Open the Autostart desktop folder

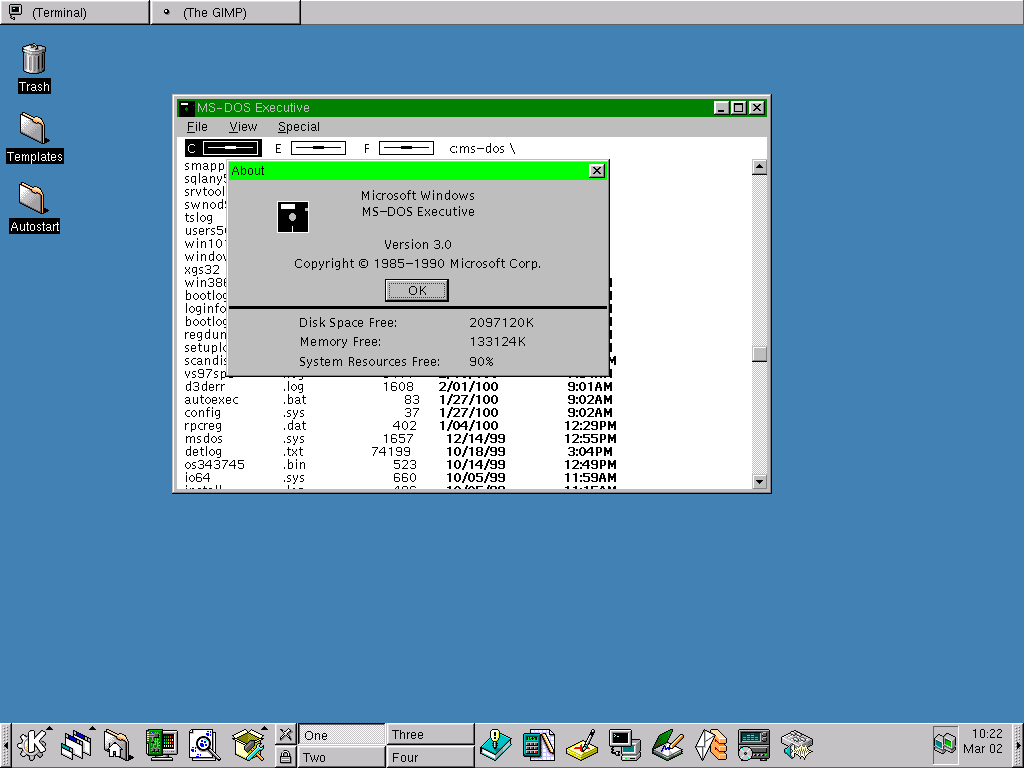[x=35, y=208]
